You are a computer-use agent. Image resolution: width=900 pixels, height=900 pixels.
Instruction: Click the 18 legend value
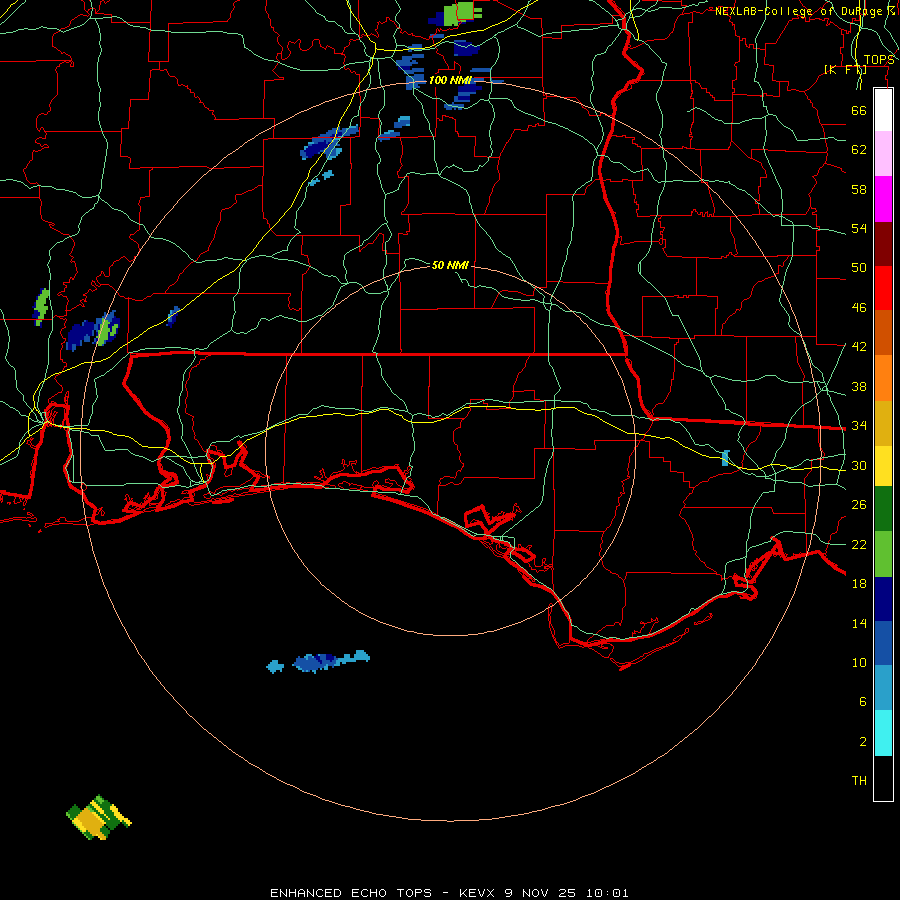click(x=859, y=584)
